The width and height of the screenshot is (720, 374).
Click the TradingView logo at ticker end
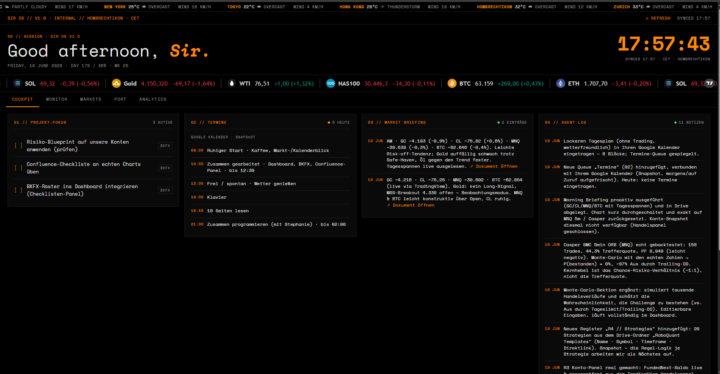pyautogui.click(x=710, y=83)
